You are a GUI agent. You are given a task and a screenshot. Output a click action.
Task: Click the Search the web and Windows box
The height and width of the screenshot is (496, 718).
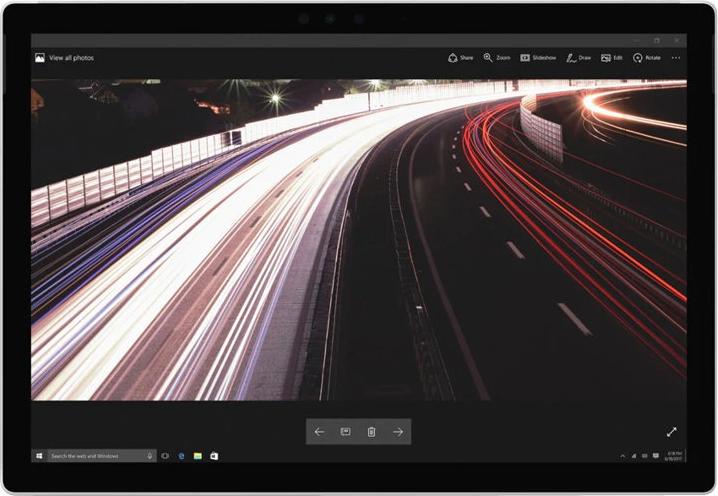[98, 456]
